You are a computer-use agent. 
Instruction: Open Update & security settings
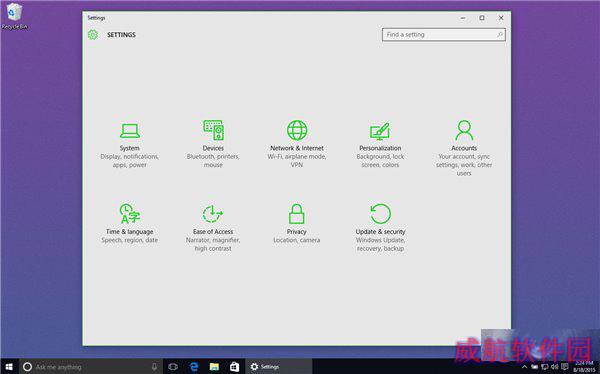click(380, 227)
